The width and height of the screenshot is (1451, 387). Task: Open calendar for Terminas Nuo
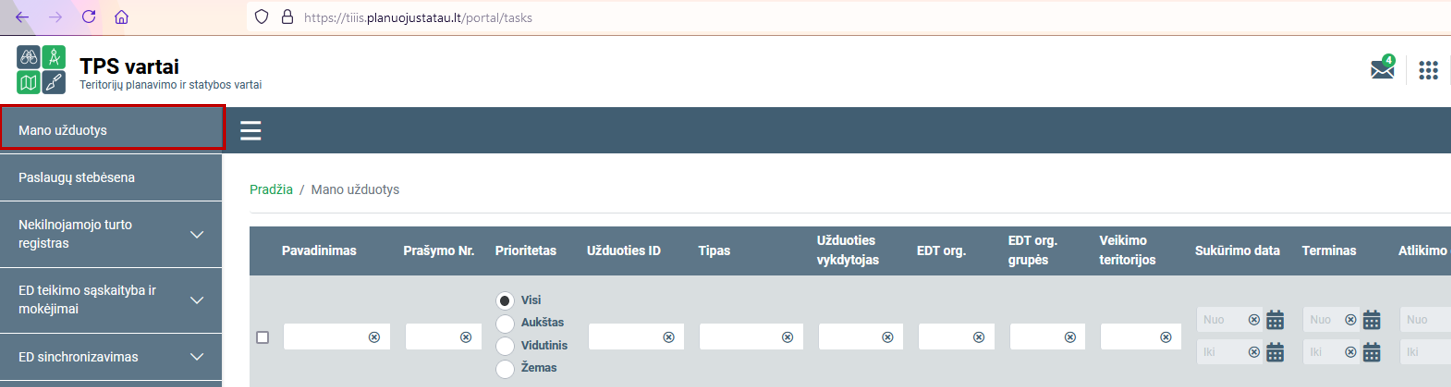coord(1372,320)
